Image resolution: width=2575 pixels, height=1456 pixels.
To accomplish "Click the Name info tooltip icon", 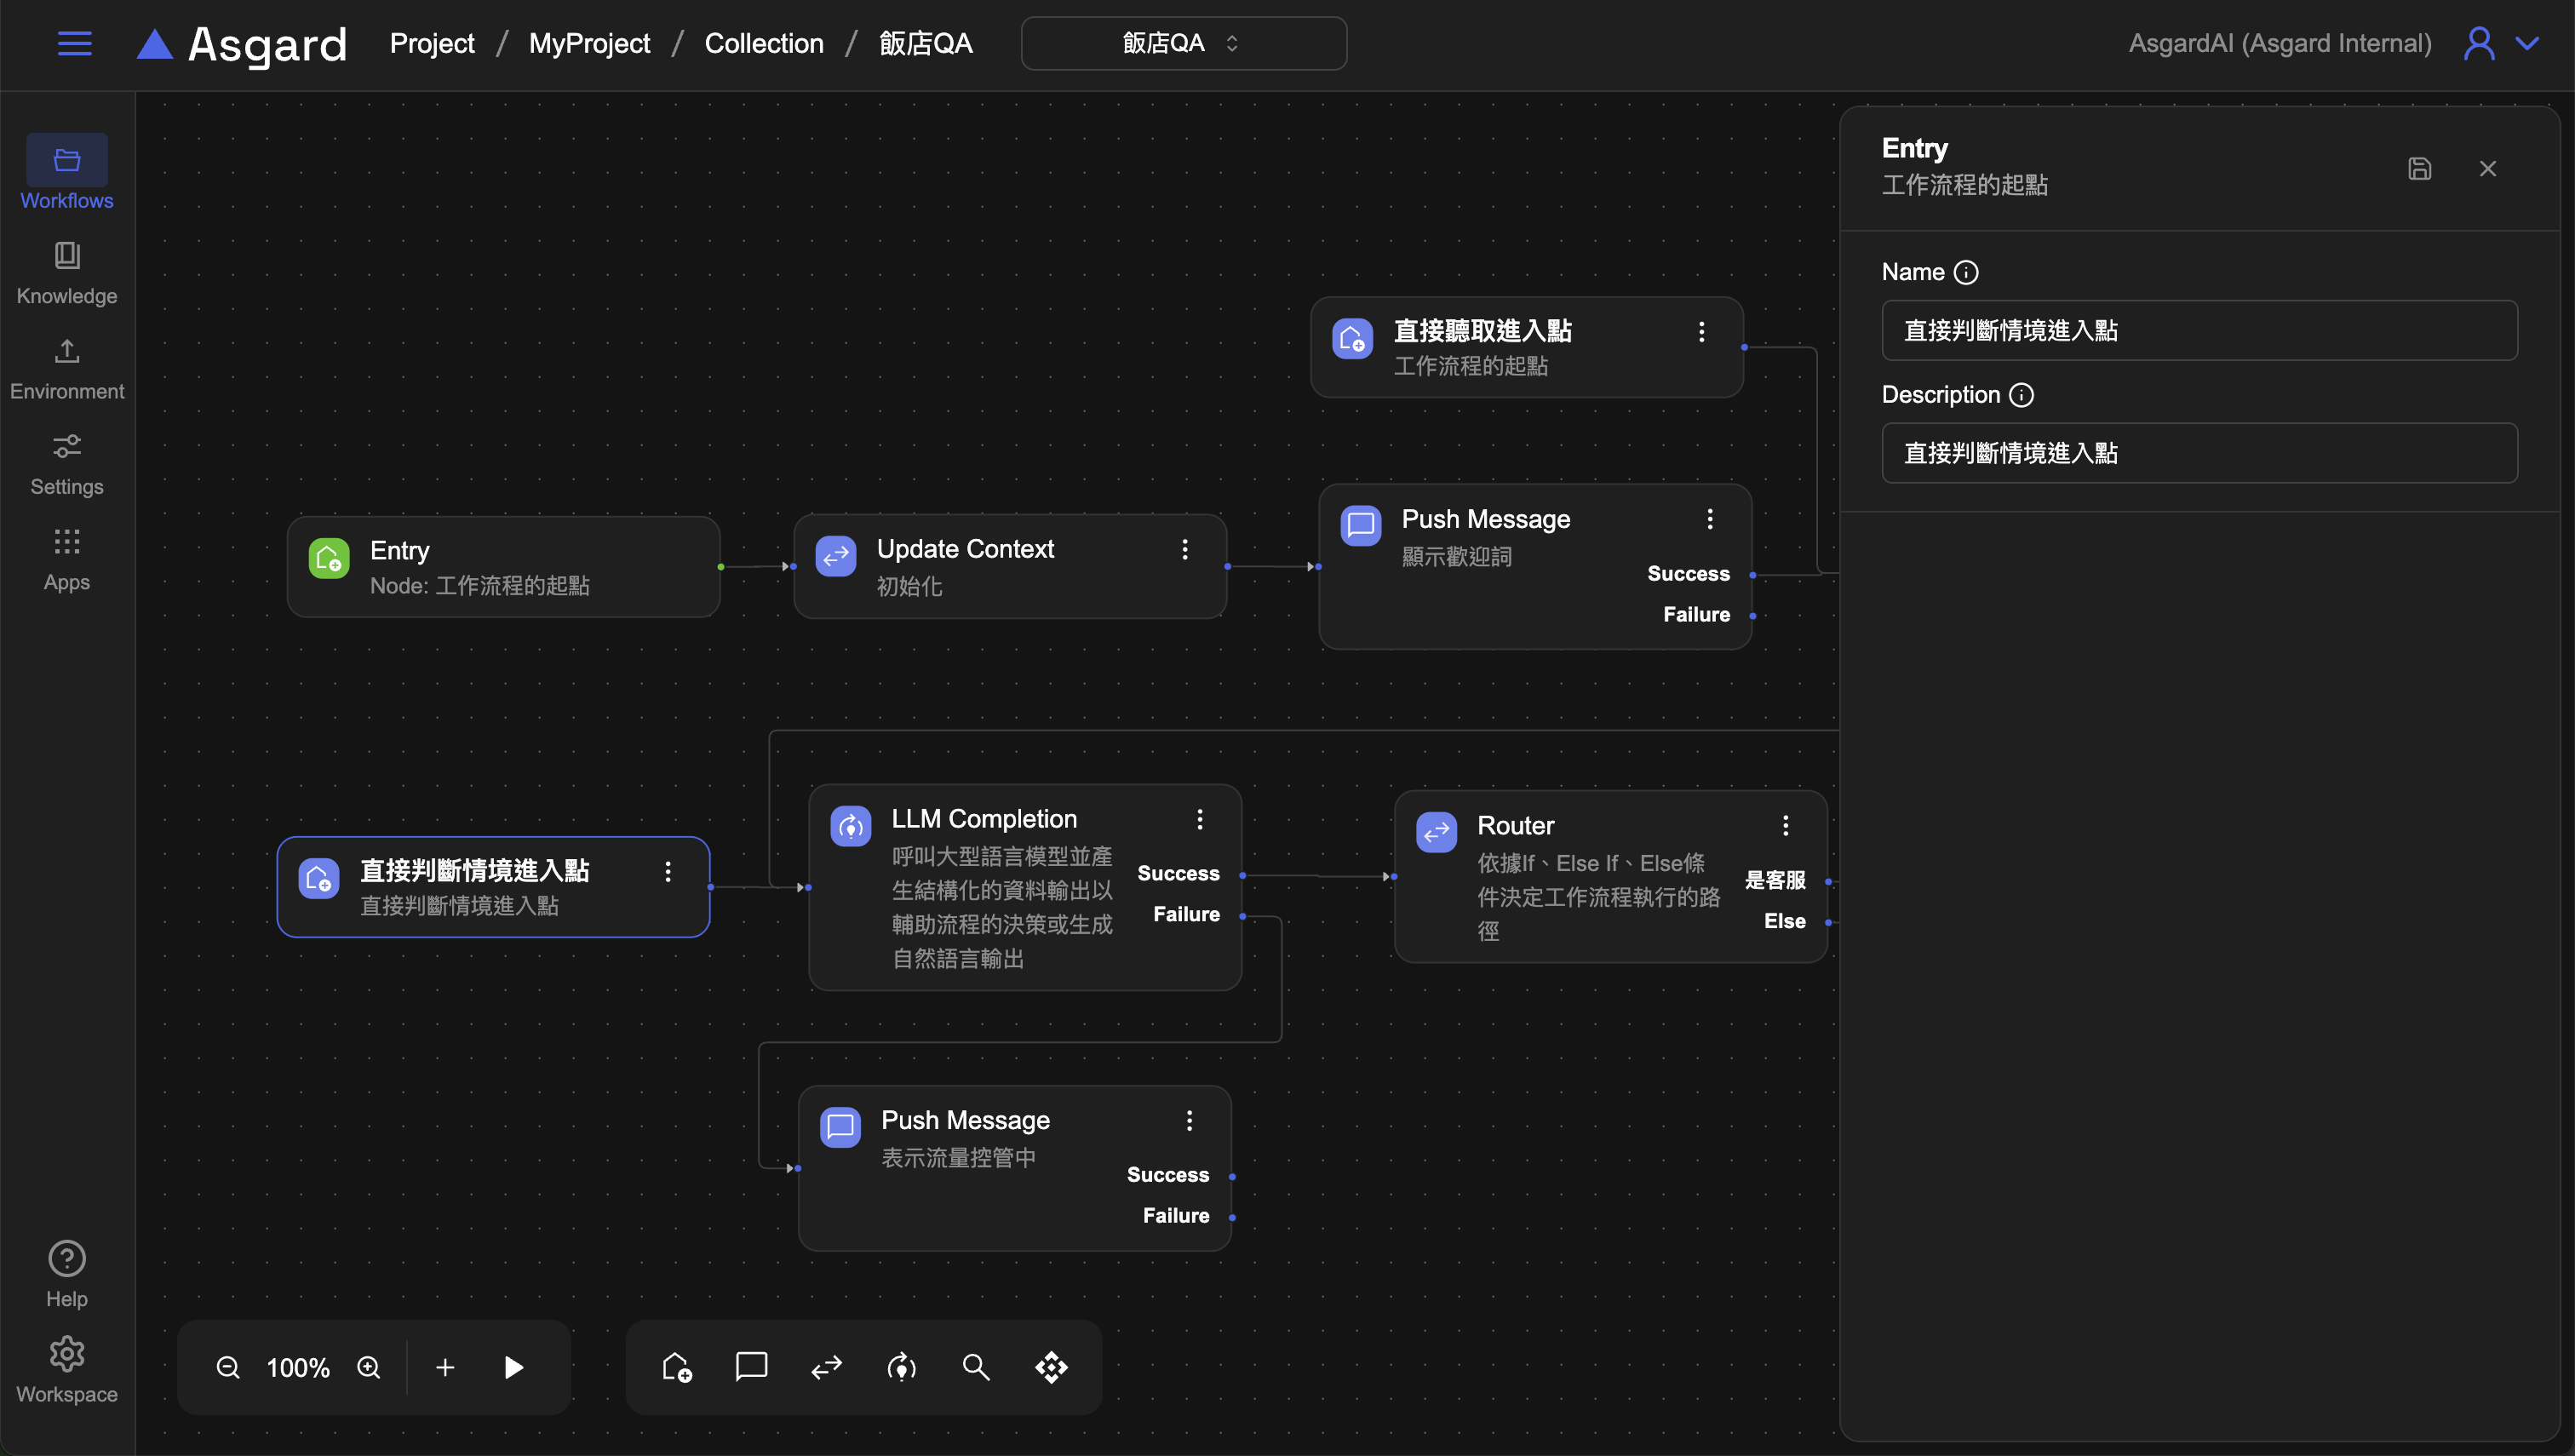I will click(1966, 272).
